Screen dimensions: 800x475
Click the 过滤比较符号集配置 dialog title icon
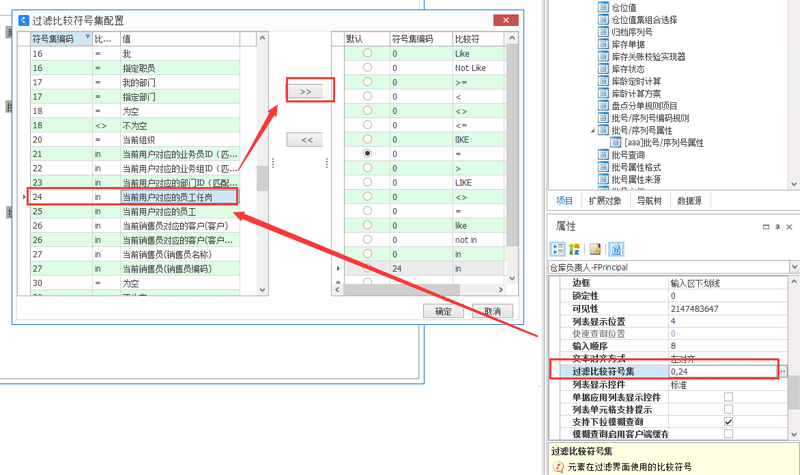click(23, 20)
